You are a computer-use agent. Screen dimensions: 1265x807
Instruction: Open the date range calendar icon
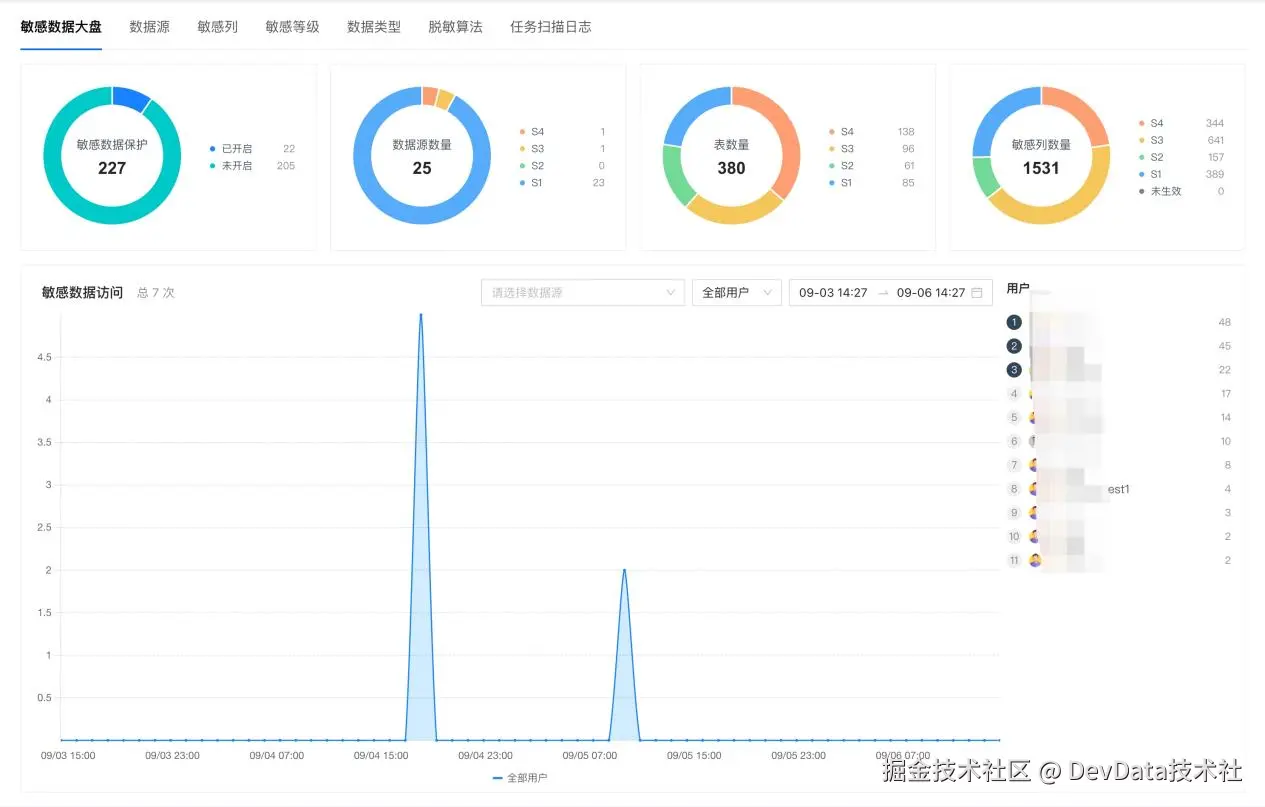[977, 292]
